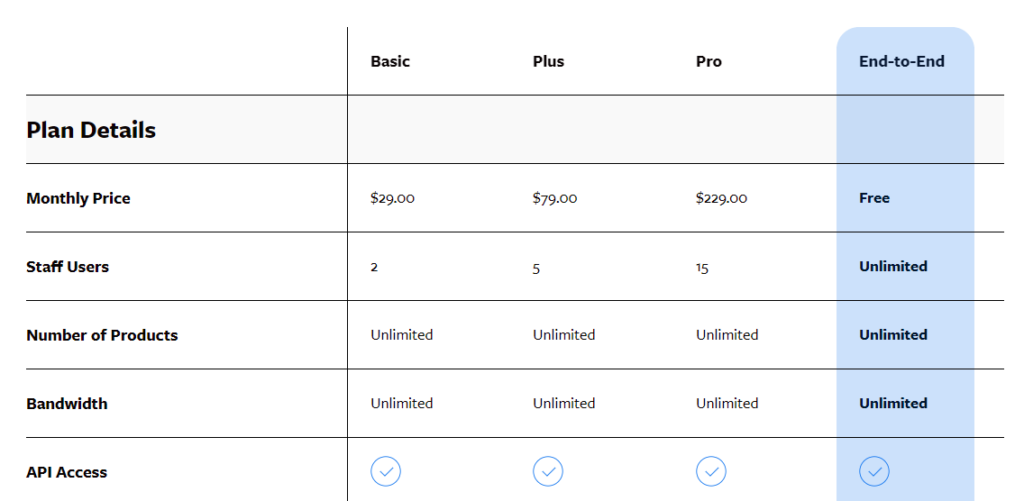Click Unlimited Staff Users under End-to-End
Screen dimensions: 1024x501
coord(893,267)
